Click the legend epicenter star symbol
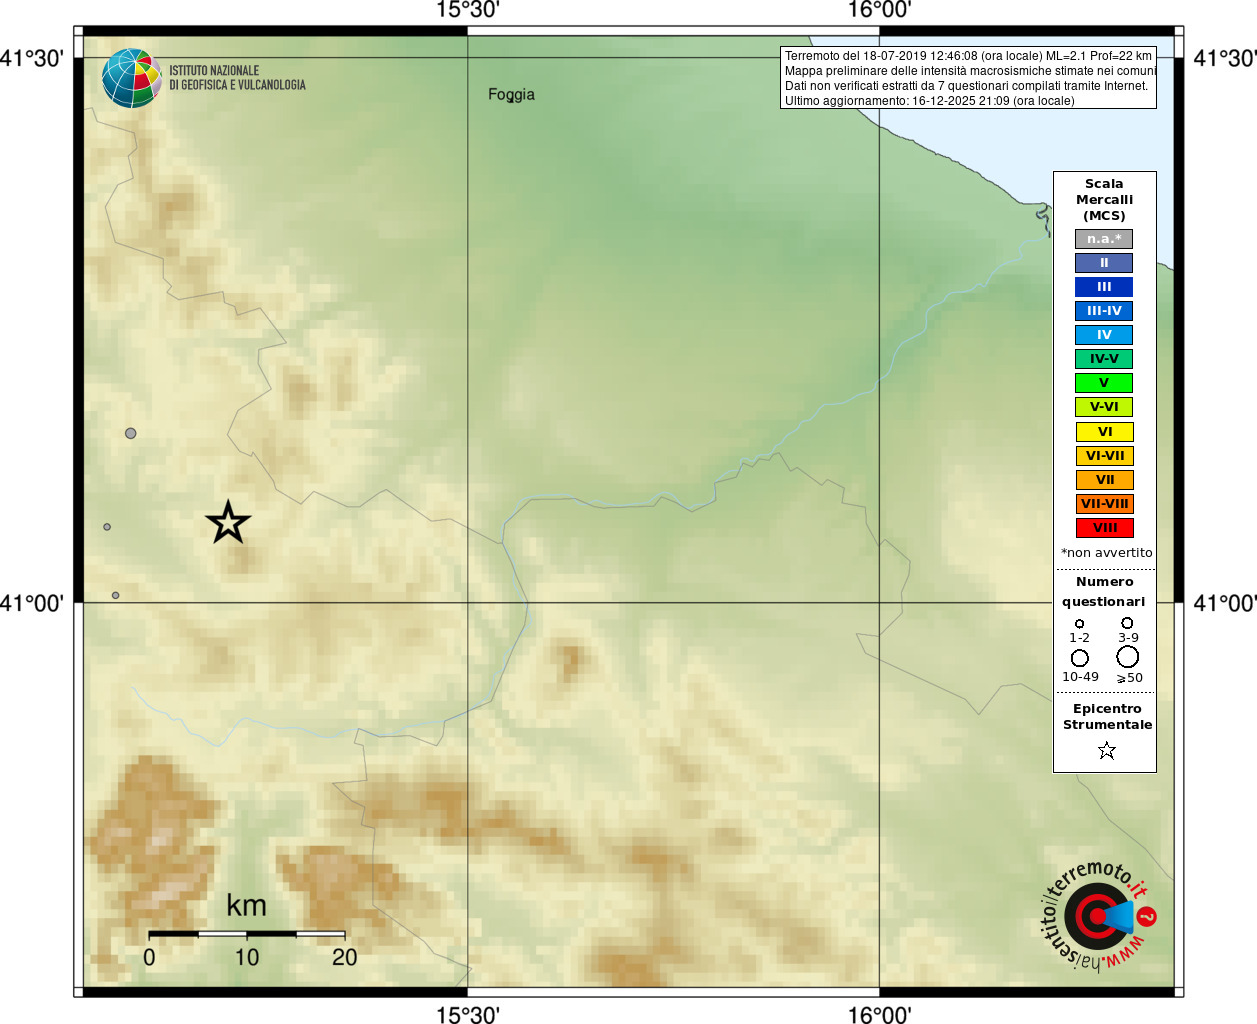Viewport: 1257px width, 1024px height. point(1106,750)
